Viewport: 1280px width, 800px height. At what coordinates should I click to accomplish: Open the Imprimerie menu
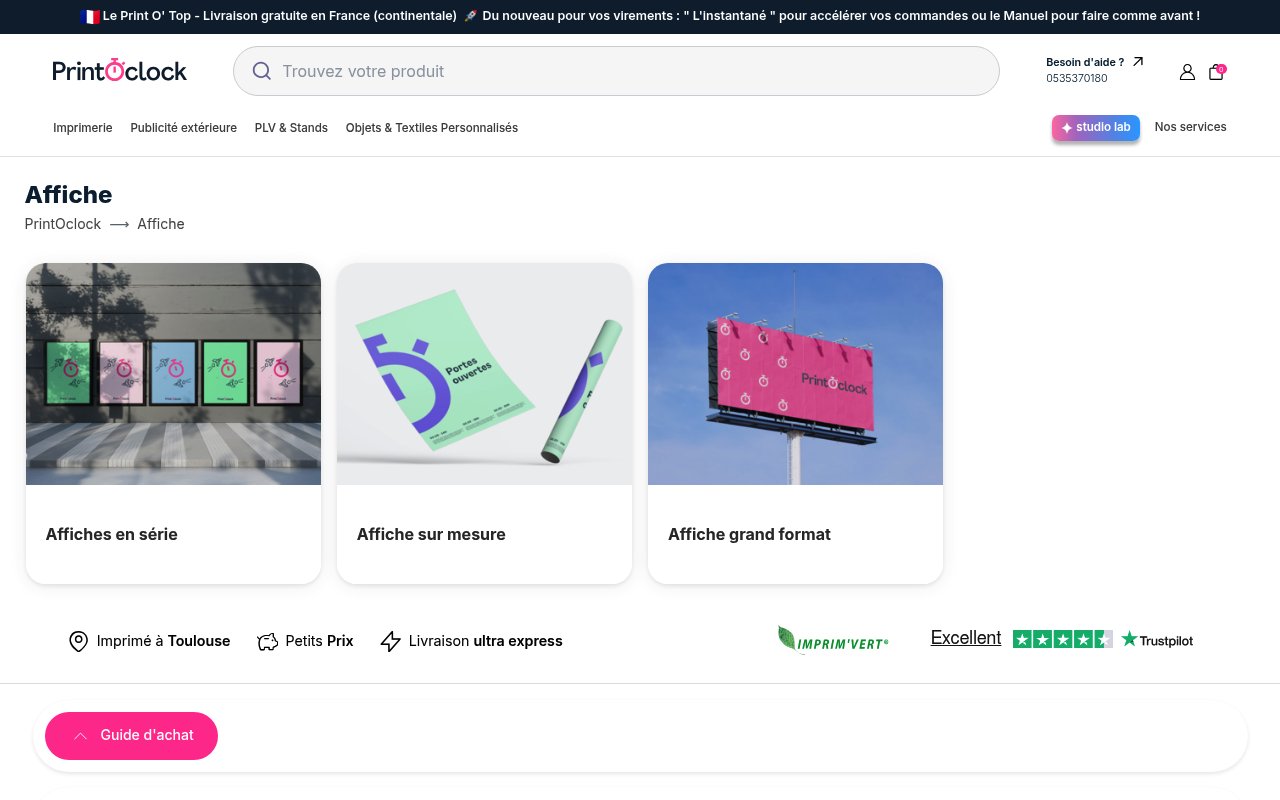[x=83, y=128]
